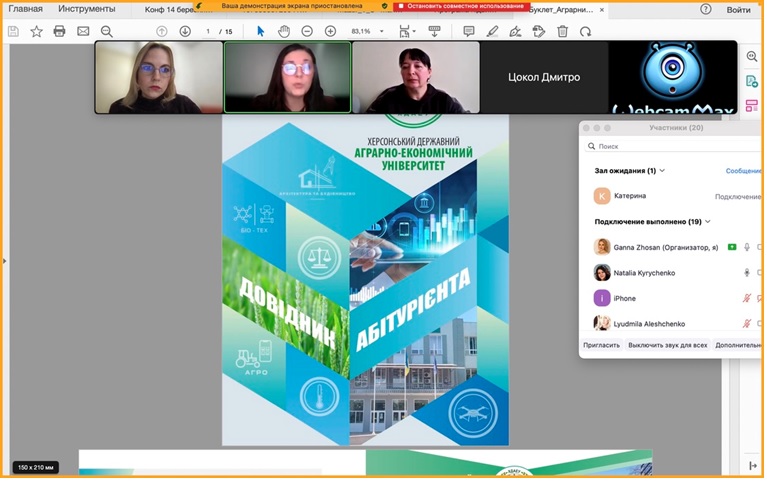Close the Буклет_Аграрни document tab
The image size is (767, 481).
click(x=602, y=9)
